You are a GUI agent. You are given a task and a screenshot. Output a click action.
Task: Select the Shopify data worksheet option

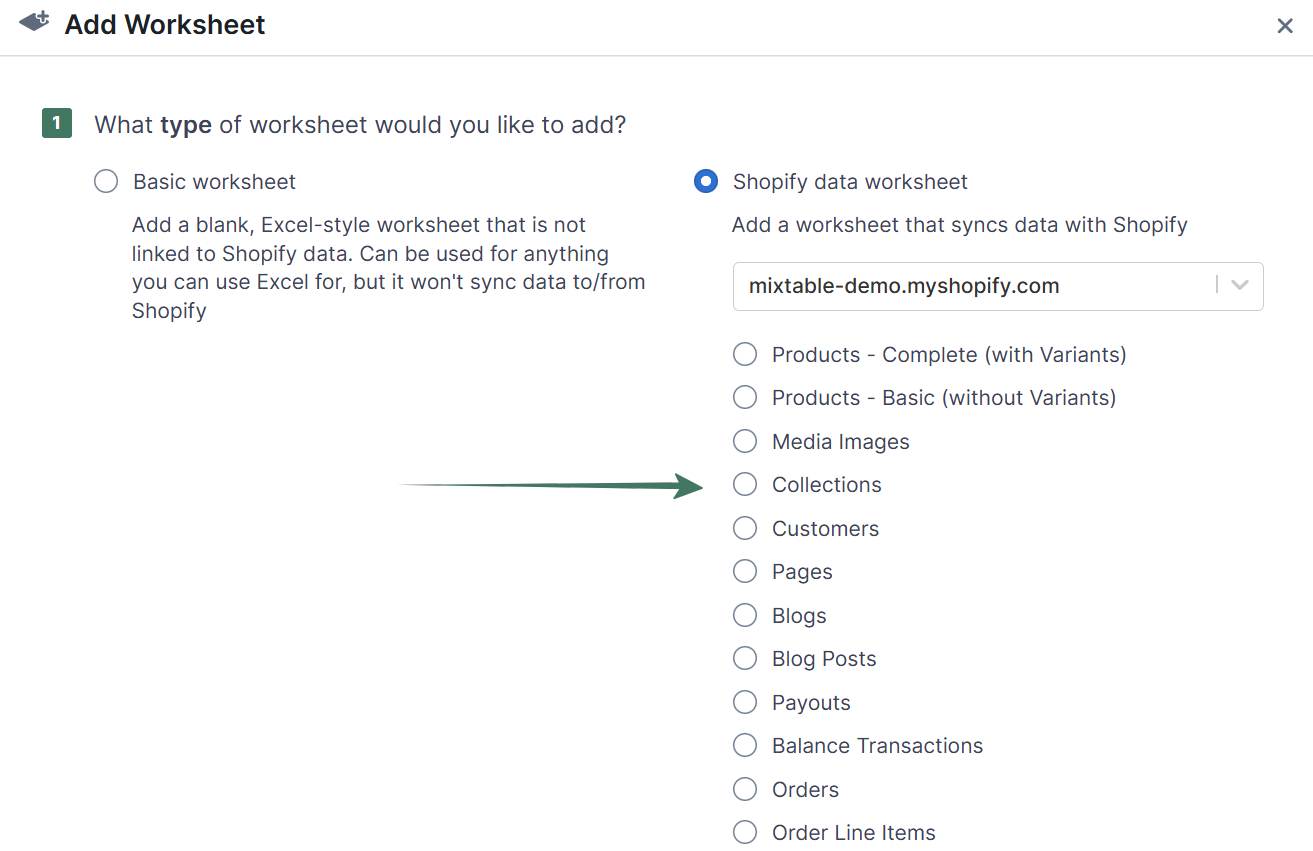706,181
